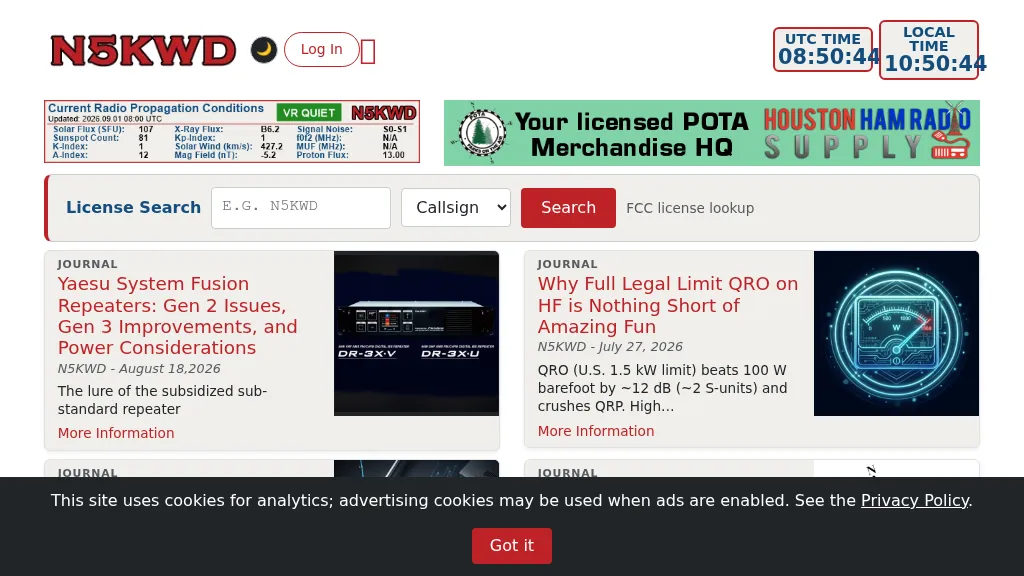The height and width of the screenshot is (576, 1024).
Task: Click the lure of subsidized sub-standard repeater text
Action: point(162,400)
